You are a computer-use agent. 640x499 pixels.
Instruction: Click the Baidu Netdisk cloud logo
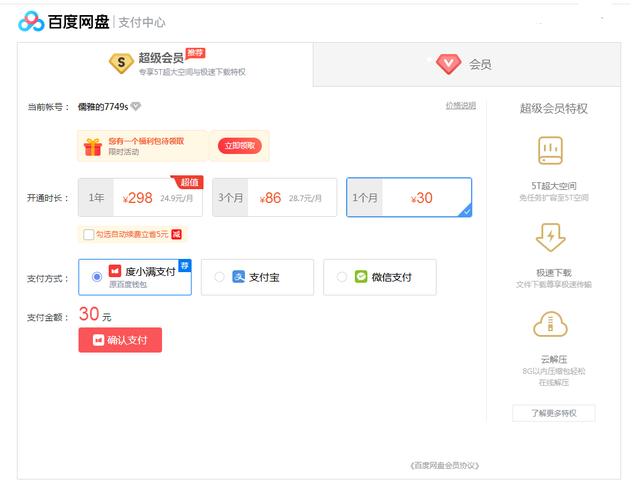(x=31, y=22)
